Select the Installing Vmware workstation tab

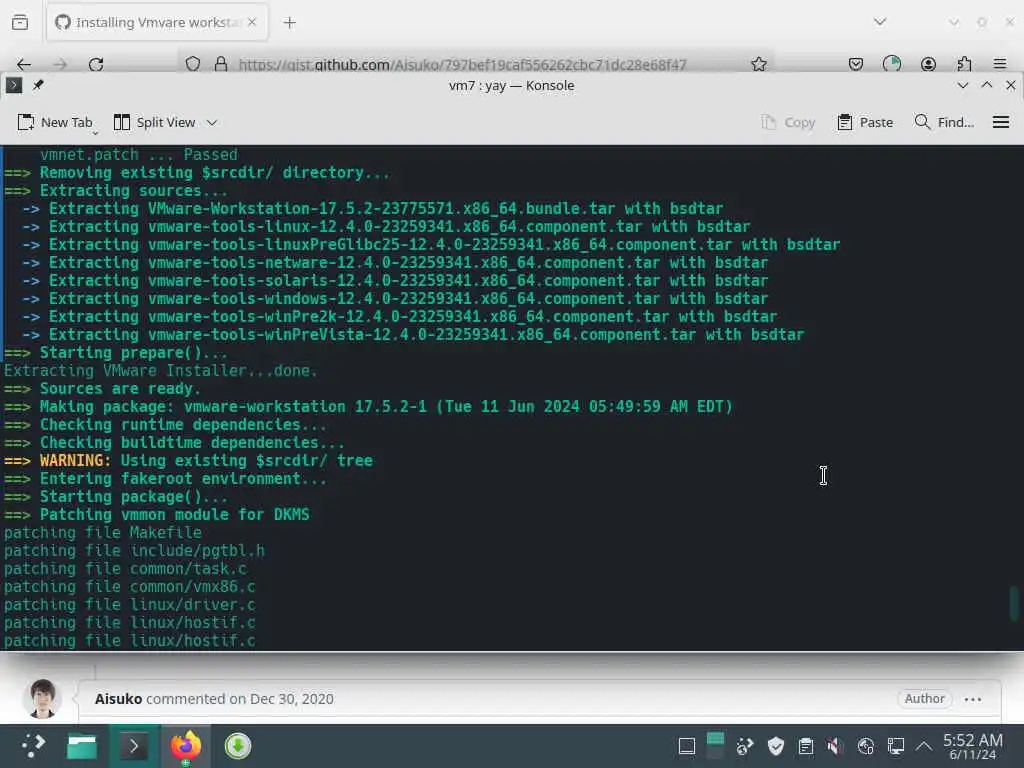click(x=157, y=22)
